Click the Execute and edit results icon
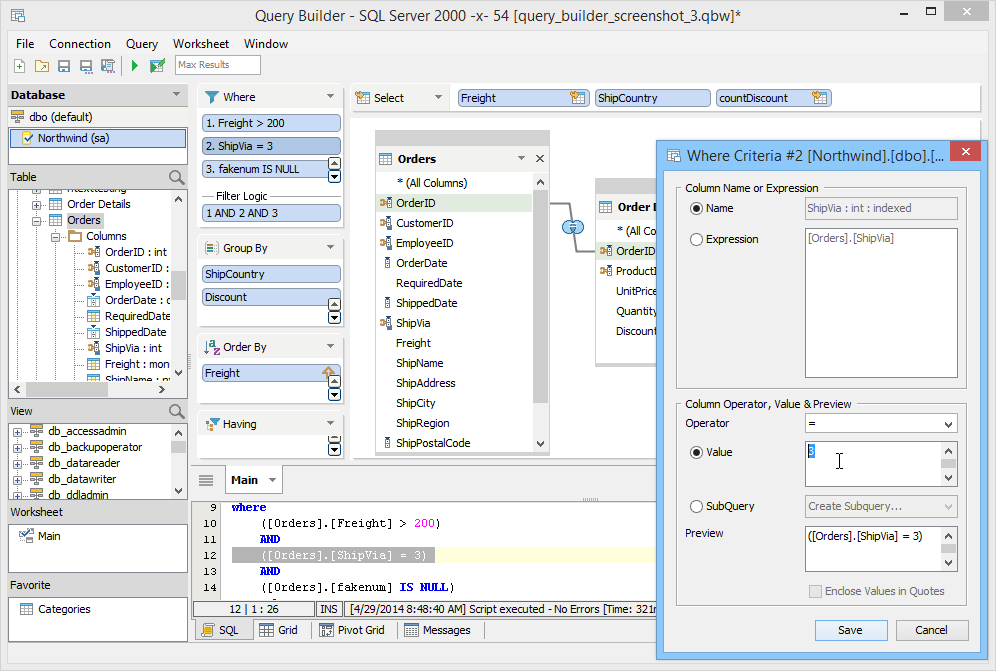996x671 pixels. tap(157, 65)
